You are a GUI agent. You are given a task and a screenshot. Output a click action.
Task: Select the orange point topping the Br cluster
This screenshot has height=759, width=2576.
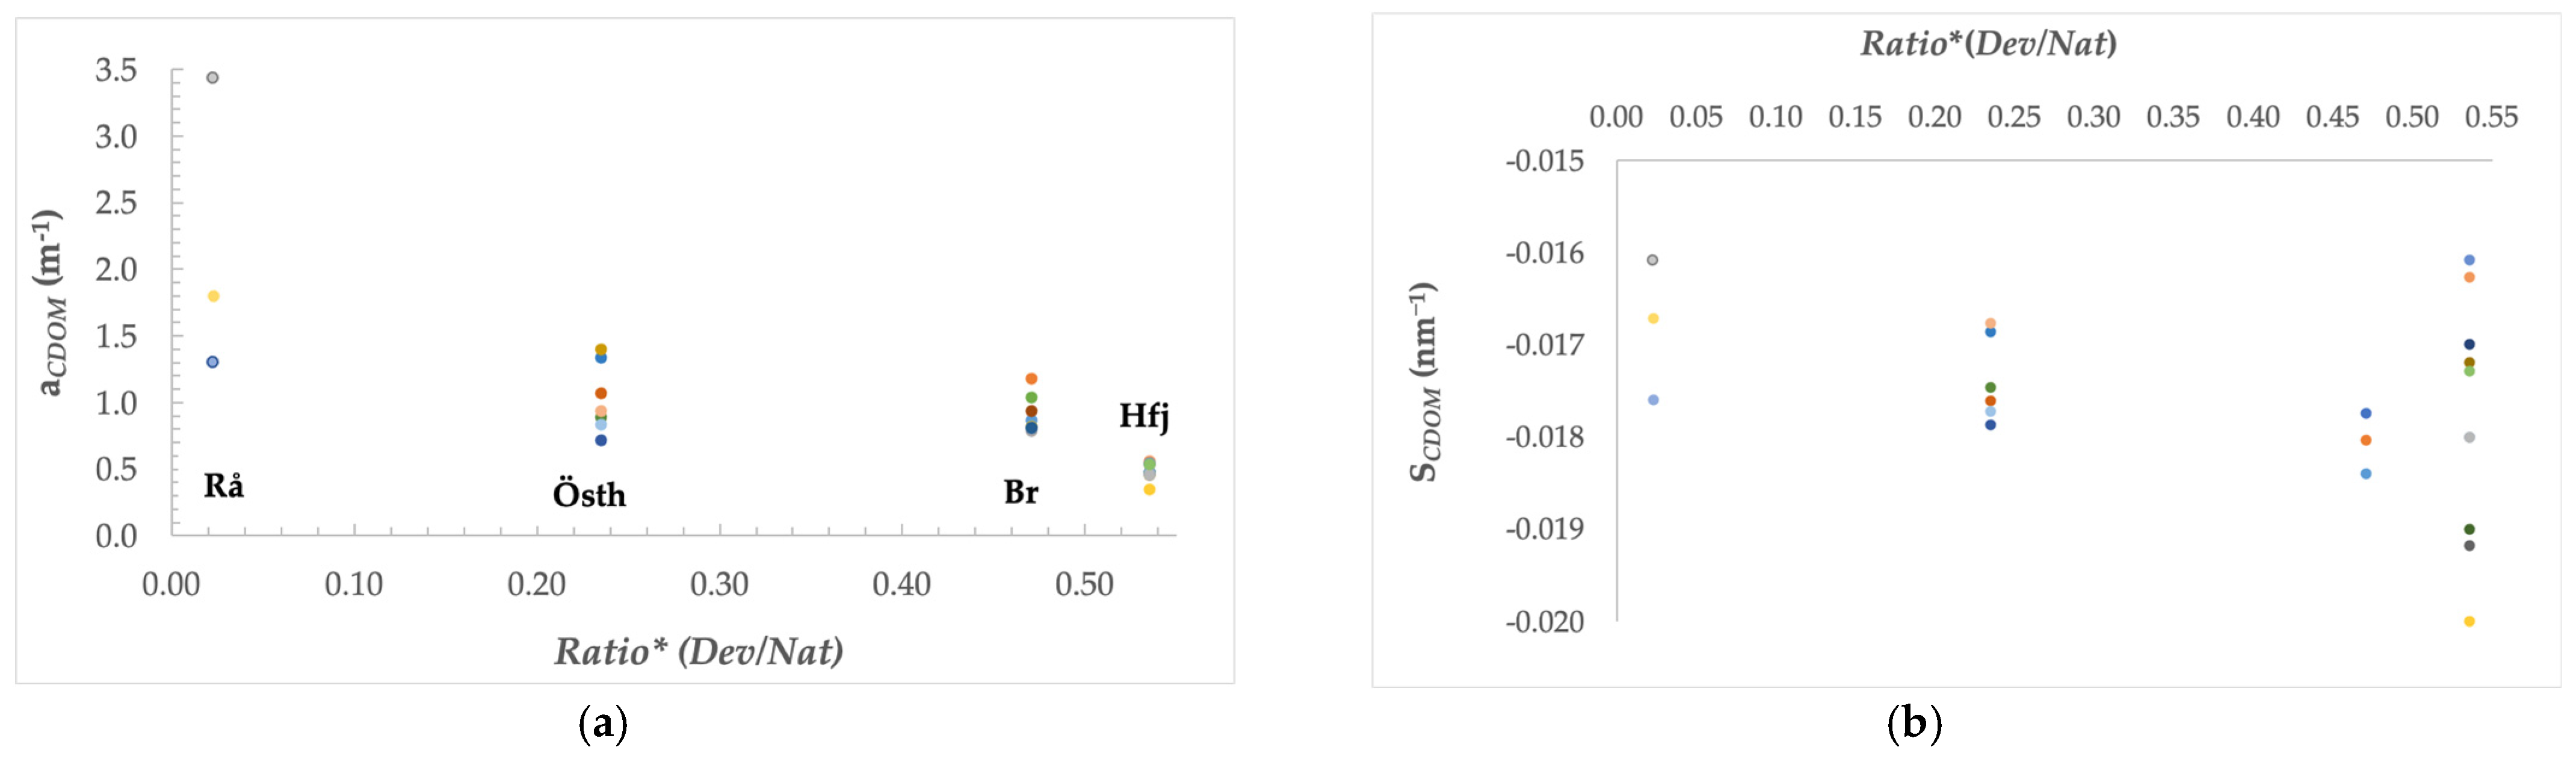click(1031, 379)
